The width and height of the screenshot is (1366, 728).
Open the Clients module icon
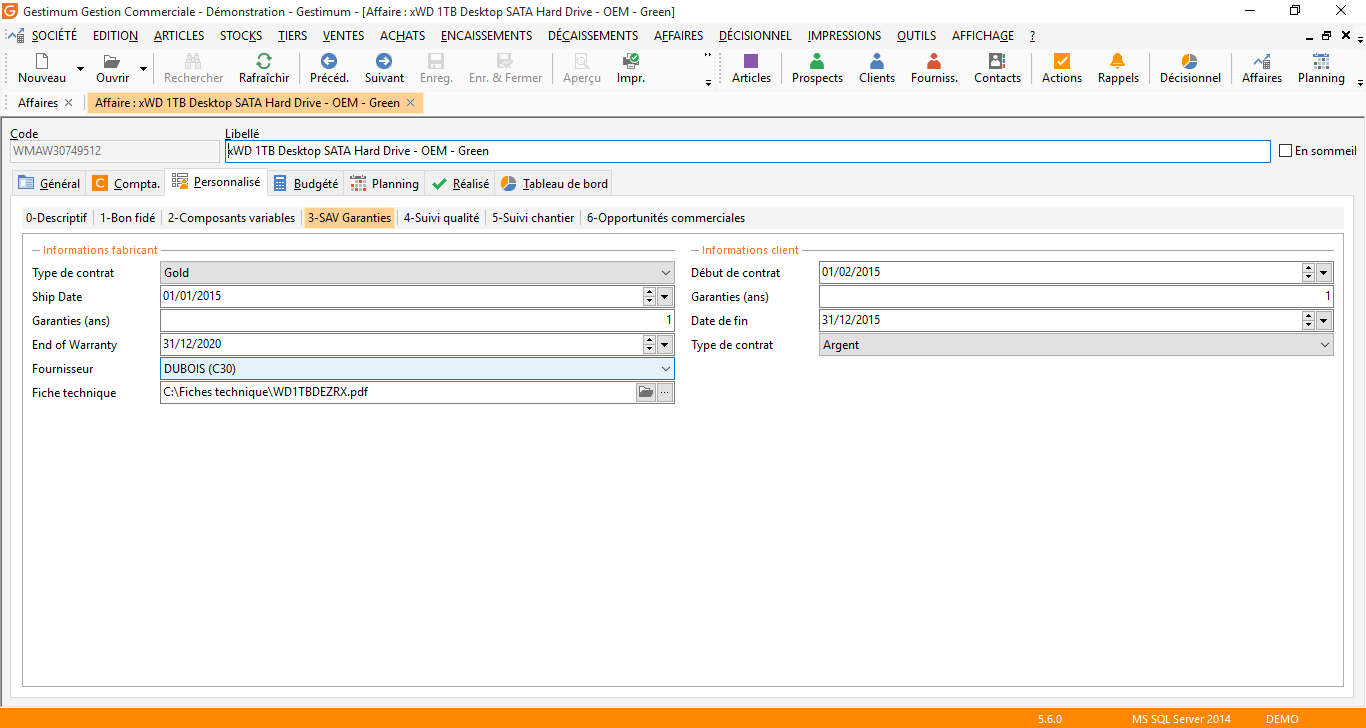877,61
